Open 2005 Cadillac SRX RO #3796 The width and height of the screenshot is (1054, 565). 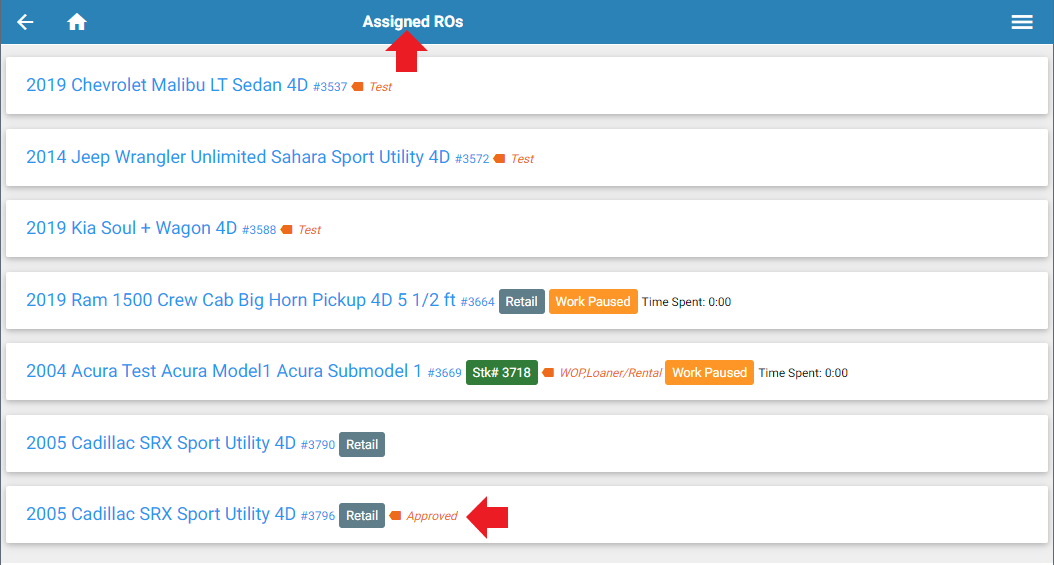click(x=161, y=515)
